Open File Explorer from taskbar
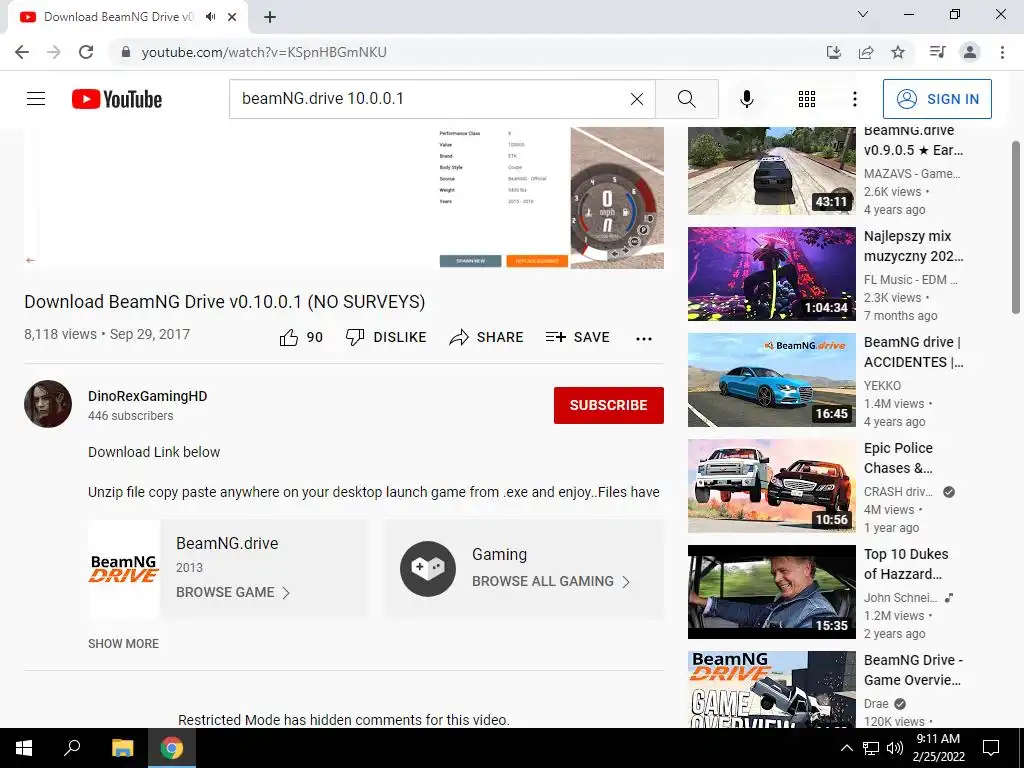 pyautogui.click(x=122, y=748)
